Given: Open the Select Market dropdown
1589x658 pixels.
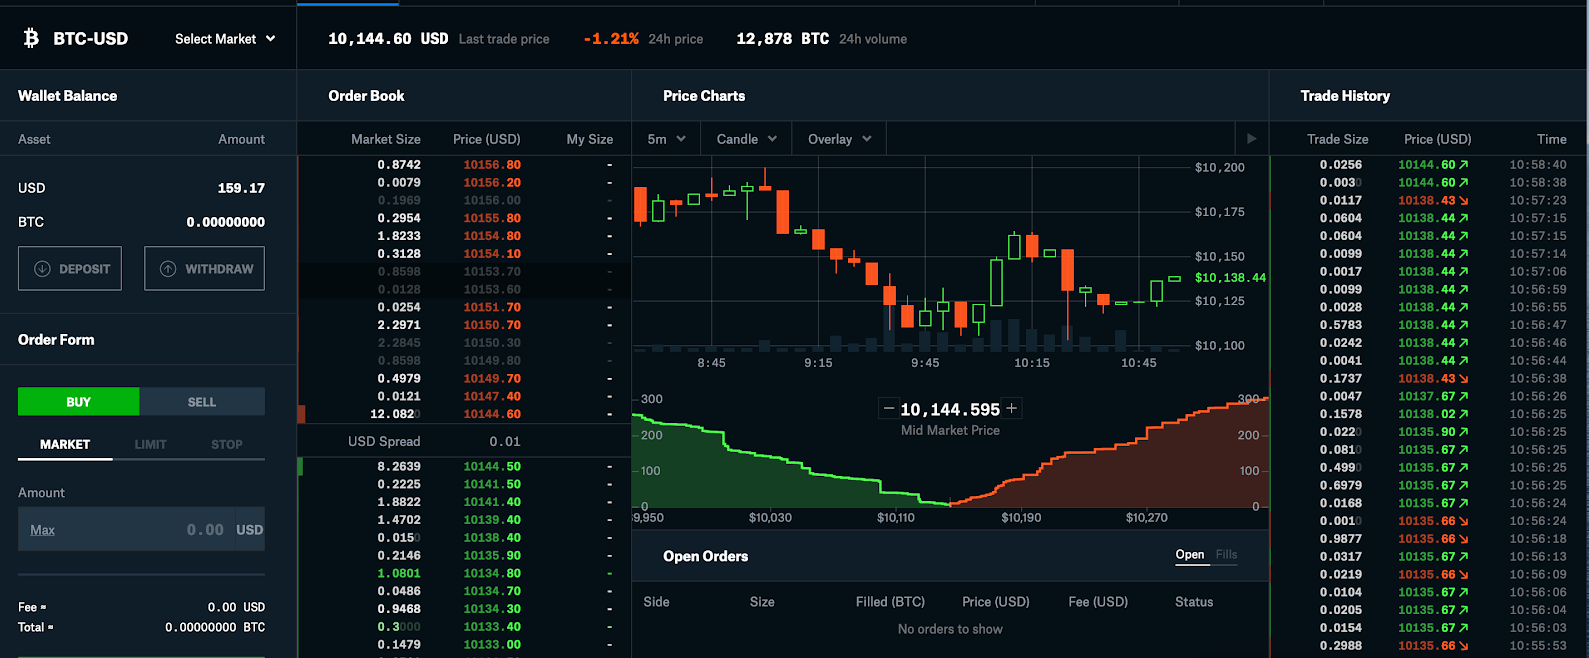Looking at the screenshot, I should (x=225, y=39).
